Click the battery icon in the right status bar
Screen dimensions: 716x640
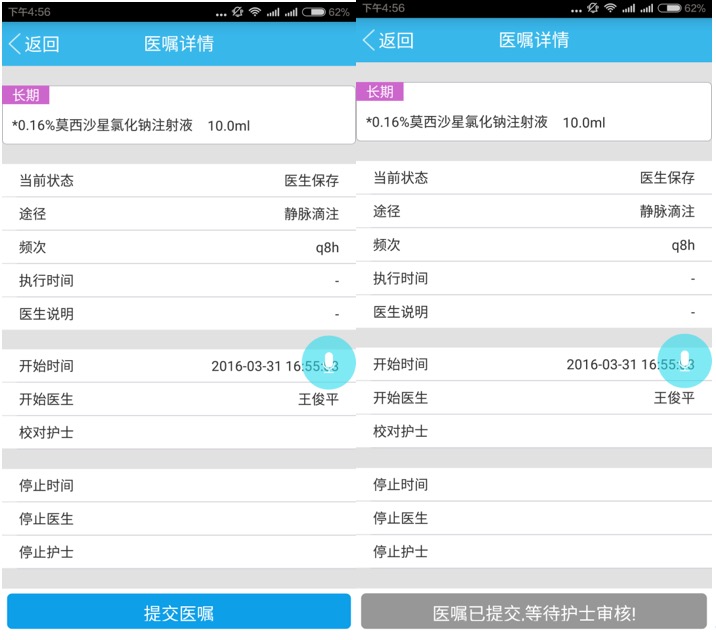(x=670, y=9)
